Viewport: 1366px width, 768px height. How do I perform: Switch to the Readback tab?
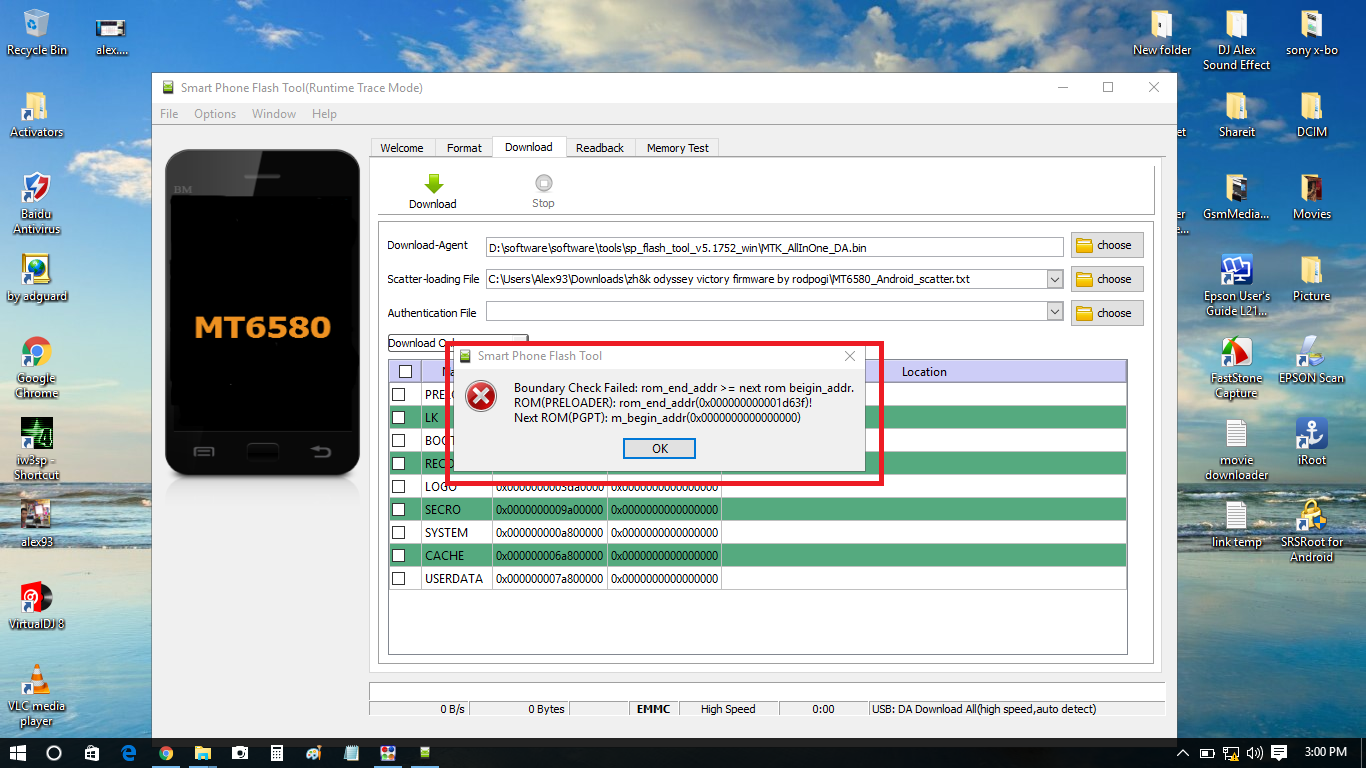600,148
